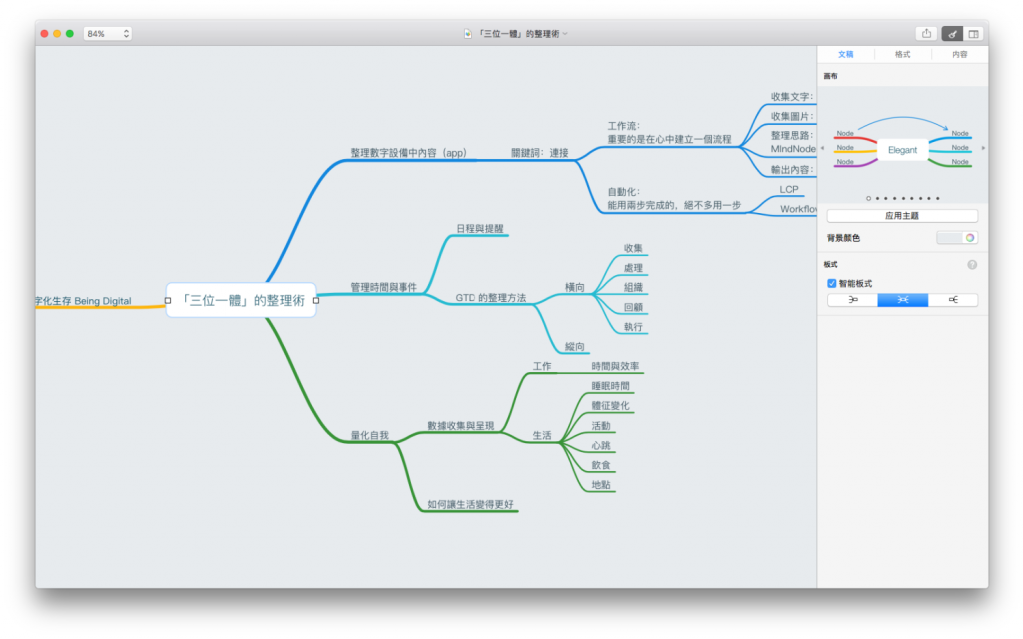This screenshot has width=1023, height=639.
Task: Select the node 如何讓生活變得更好
Action: [470, 504]
